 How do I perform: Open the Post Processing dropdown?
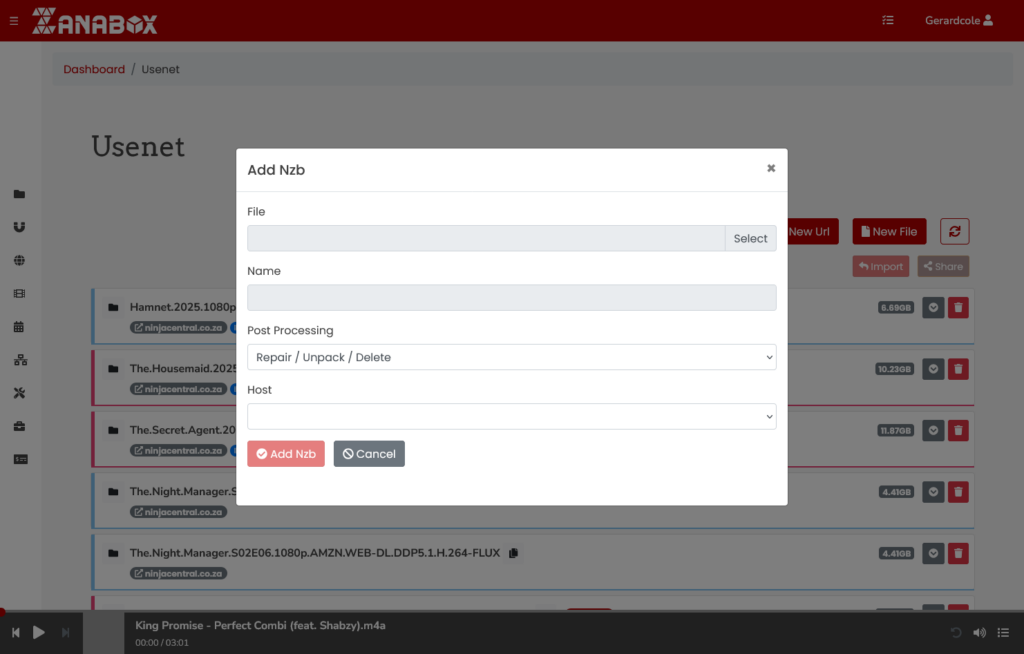tap(511, 356)
